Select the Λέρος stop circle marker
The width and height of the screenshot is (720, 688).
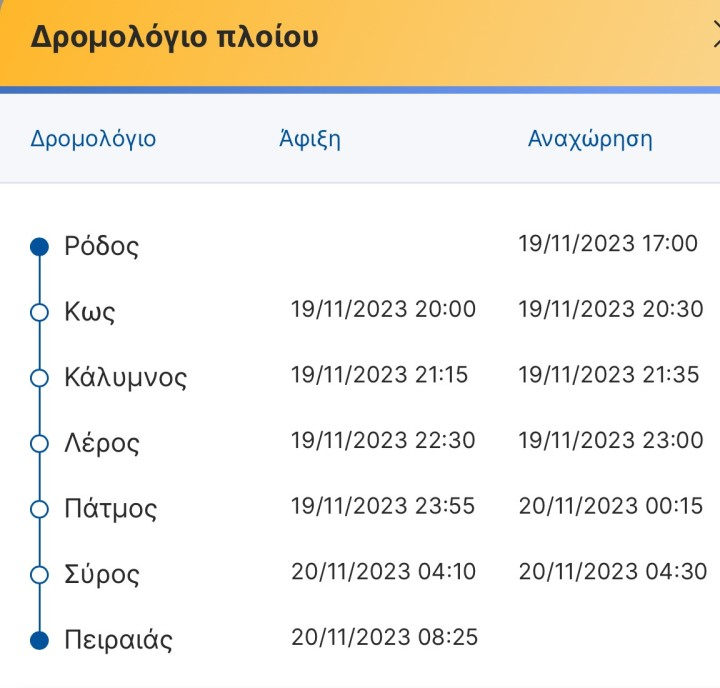(x=40, y=443)
